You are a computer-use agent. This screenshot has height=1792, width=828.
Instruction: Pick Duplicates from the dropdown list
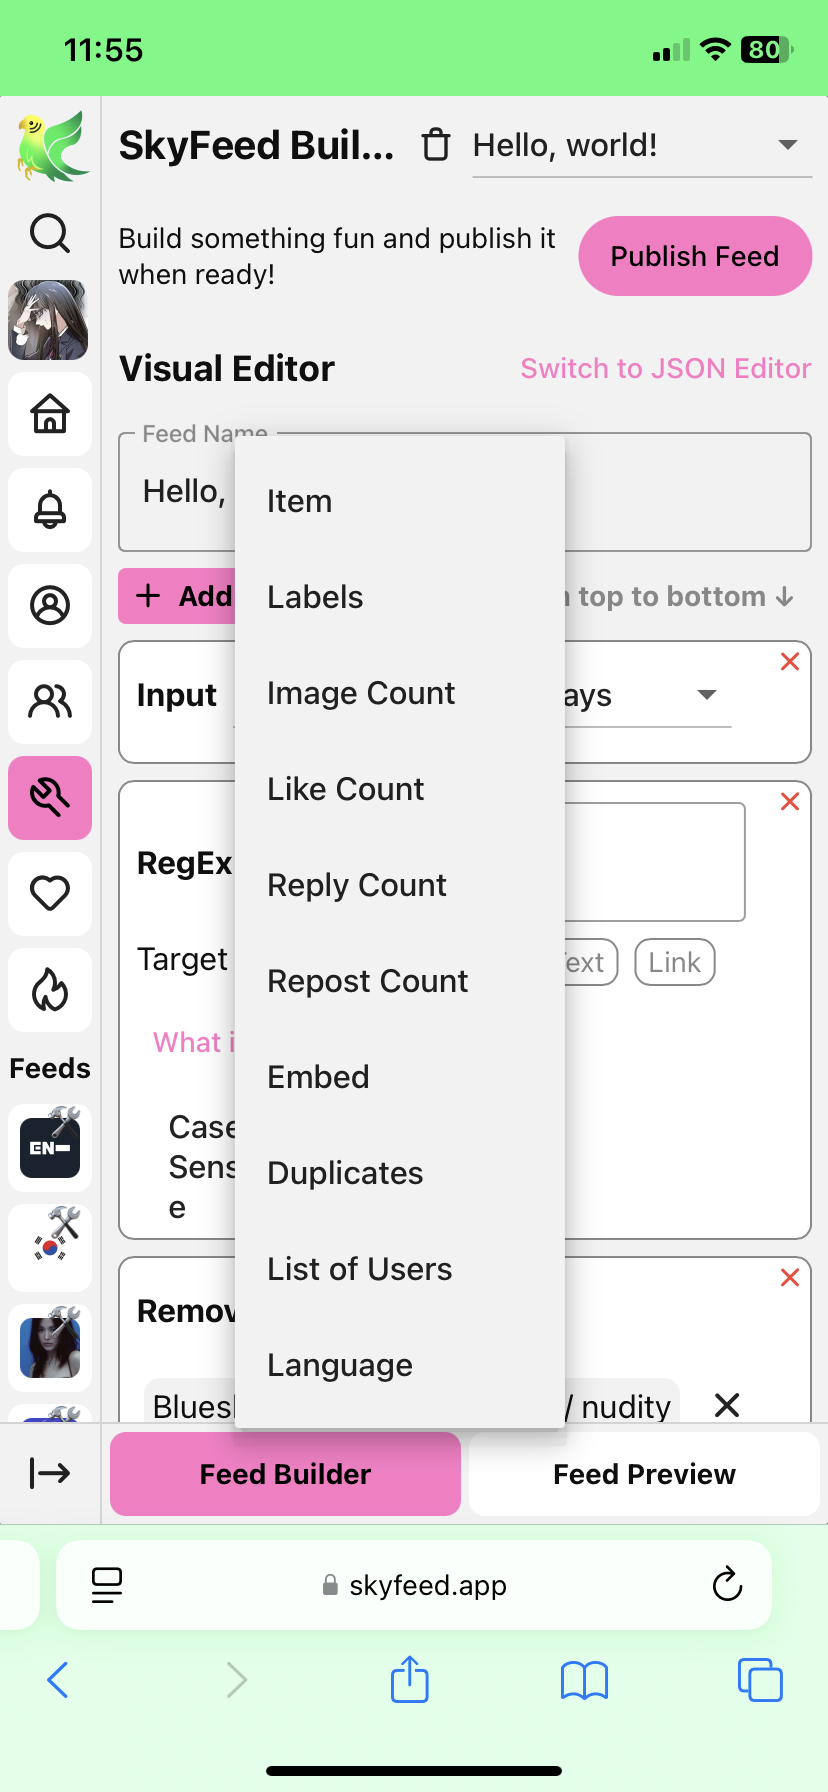coord(345,1173)
